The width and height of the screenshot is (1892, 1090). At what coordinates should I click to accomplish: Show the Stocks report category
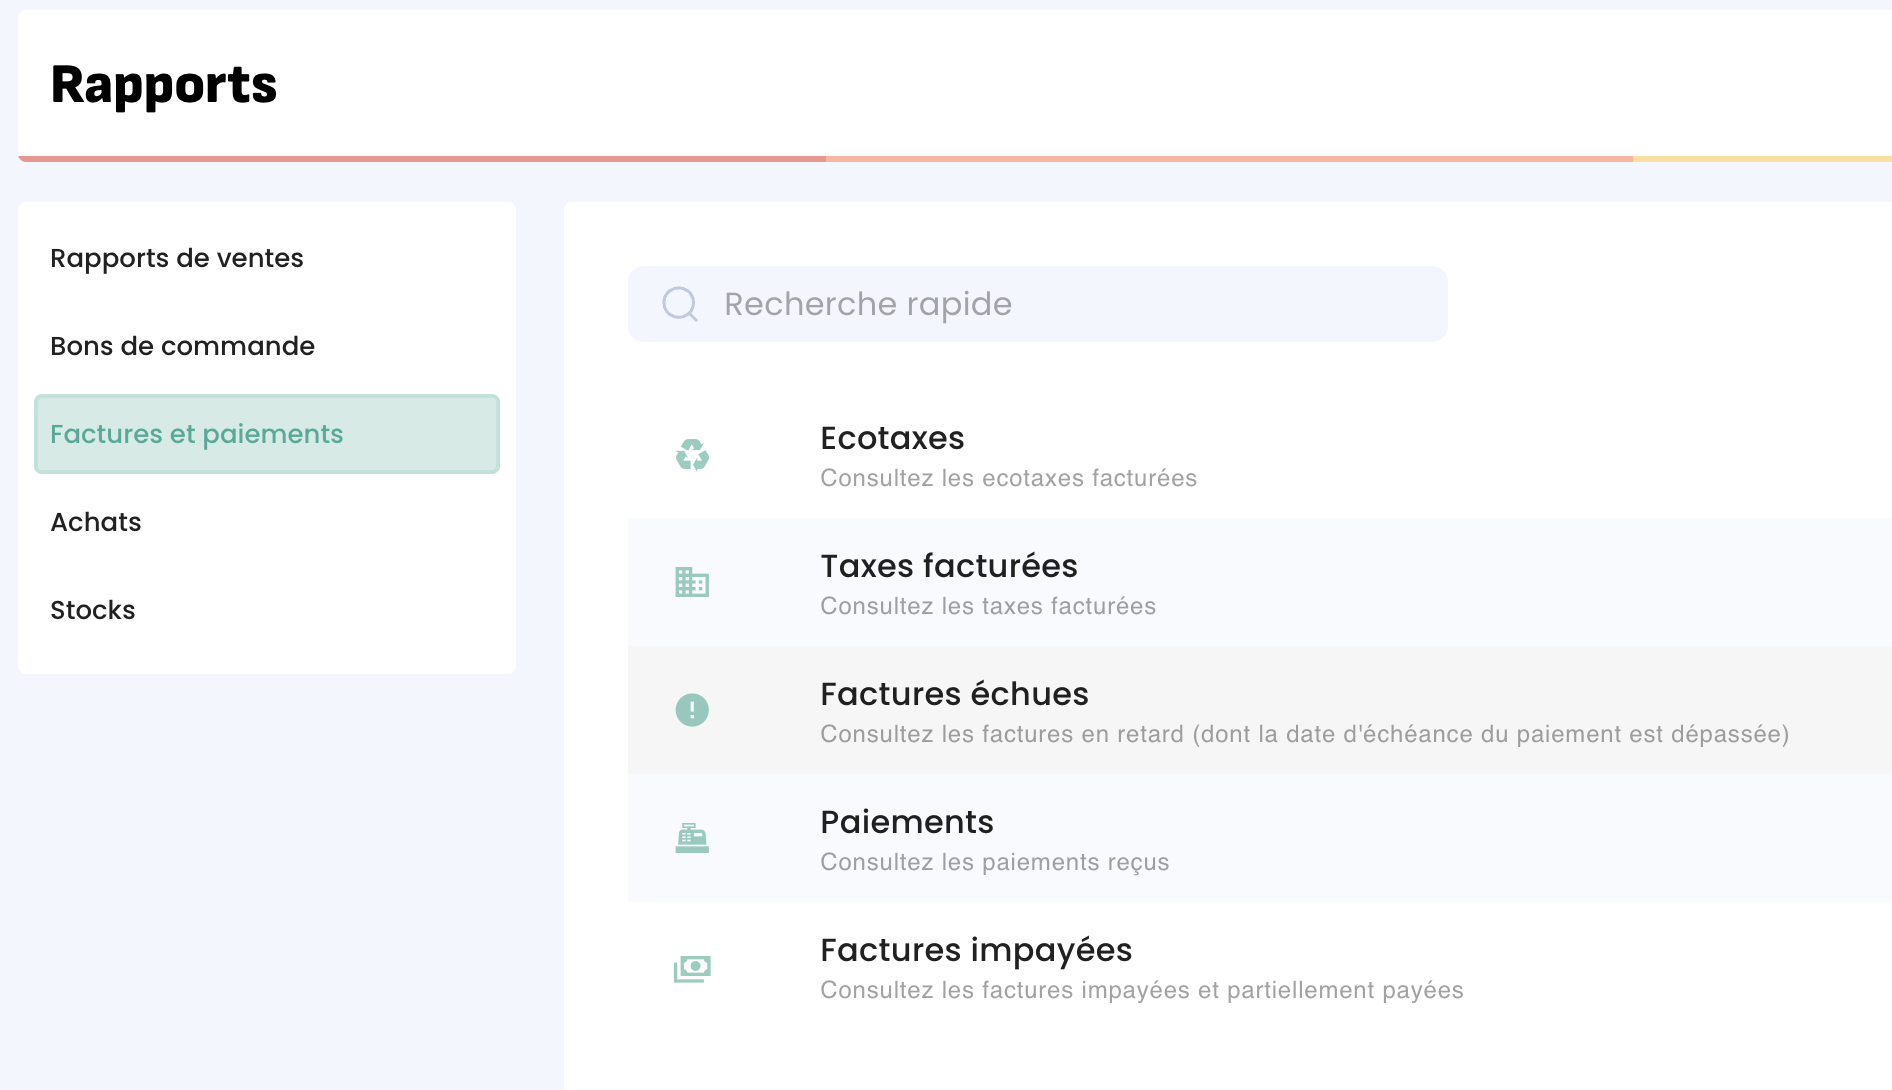pos(93,610)
